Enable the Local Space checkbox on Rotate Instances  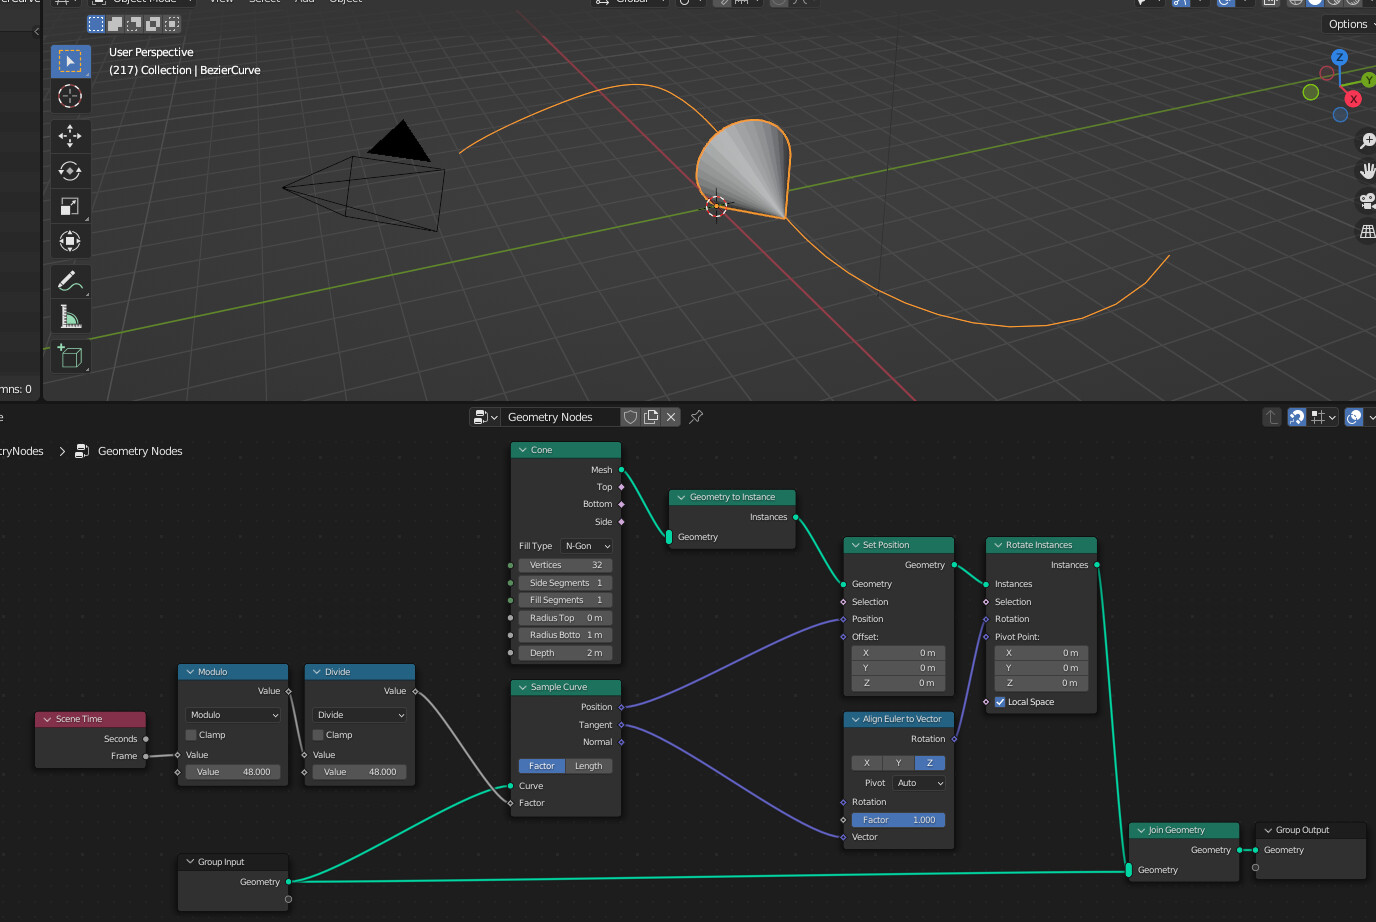(999, 701)
